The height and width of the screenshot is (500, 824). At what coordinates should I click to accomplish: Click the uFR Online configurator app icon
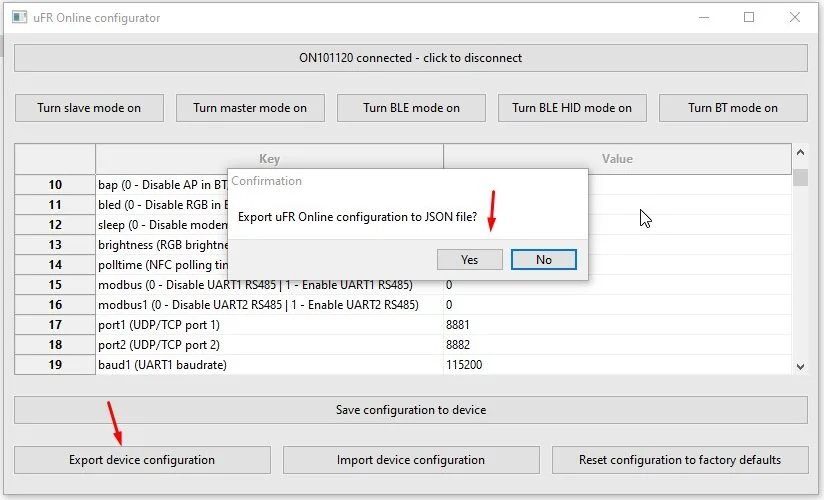pos(19,17)
